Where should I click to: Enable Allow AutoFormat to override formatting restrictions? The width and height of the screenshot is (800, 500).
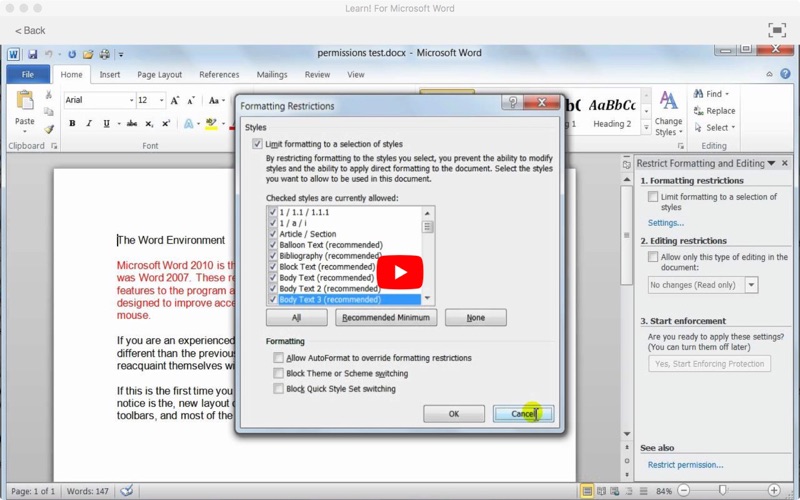coord(278,358)
